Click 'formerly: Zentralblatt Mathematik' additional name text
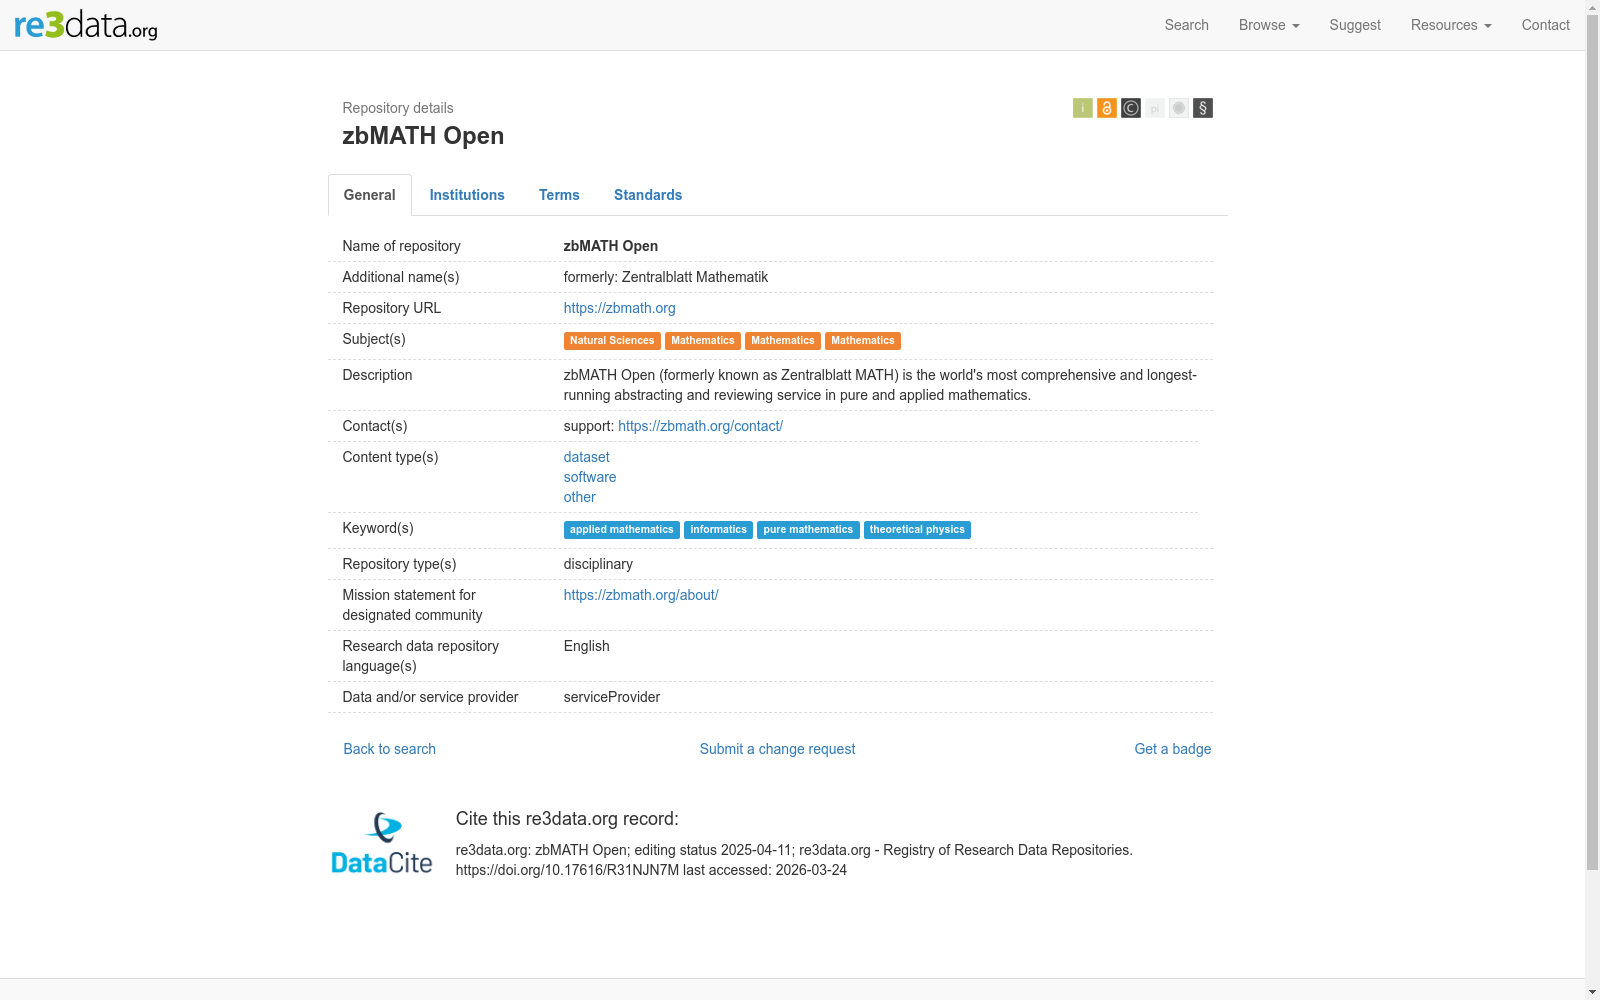 coord(666,277)
